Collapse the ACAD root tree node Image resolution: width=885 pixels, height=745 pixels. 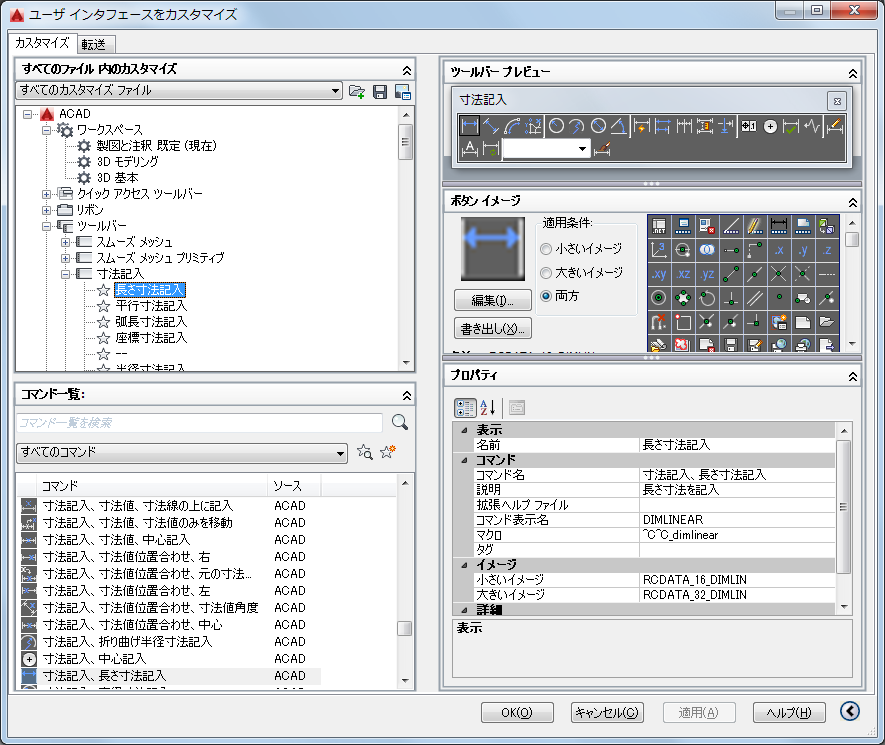click(x=28, y=114)
